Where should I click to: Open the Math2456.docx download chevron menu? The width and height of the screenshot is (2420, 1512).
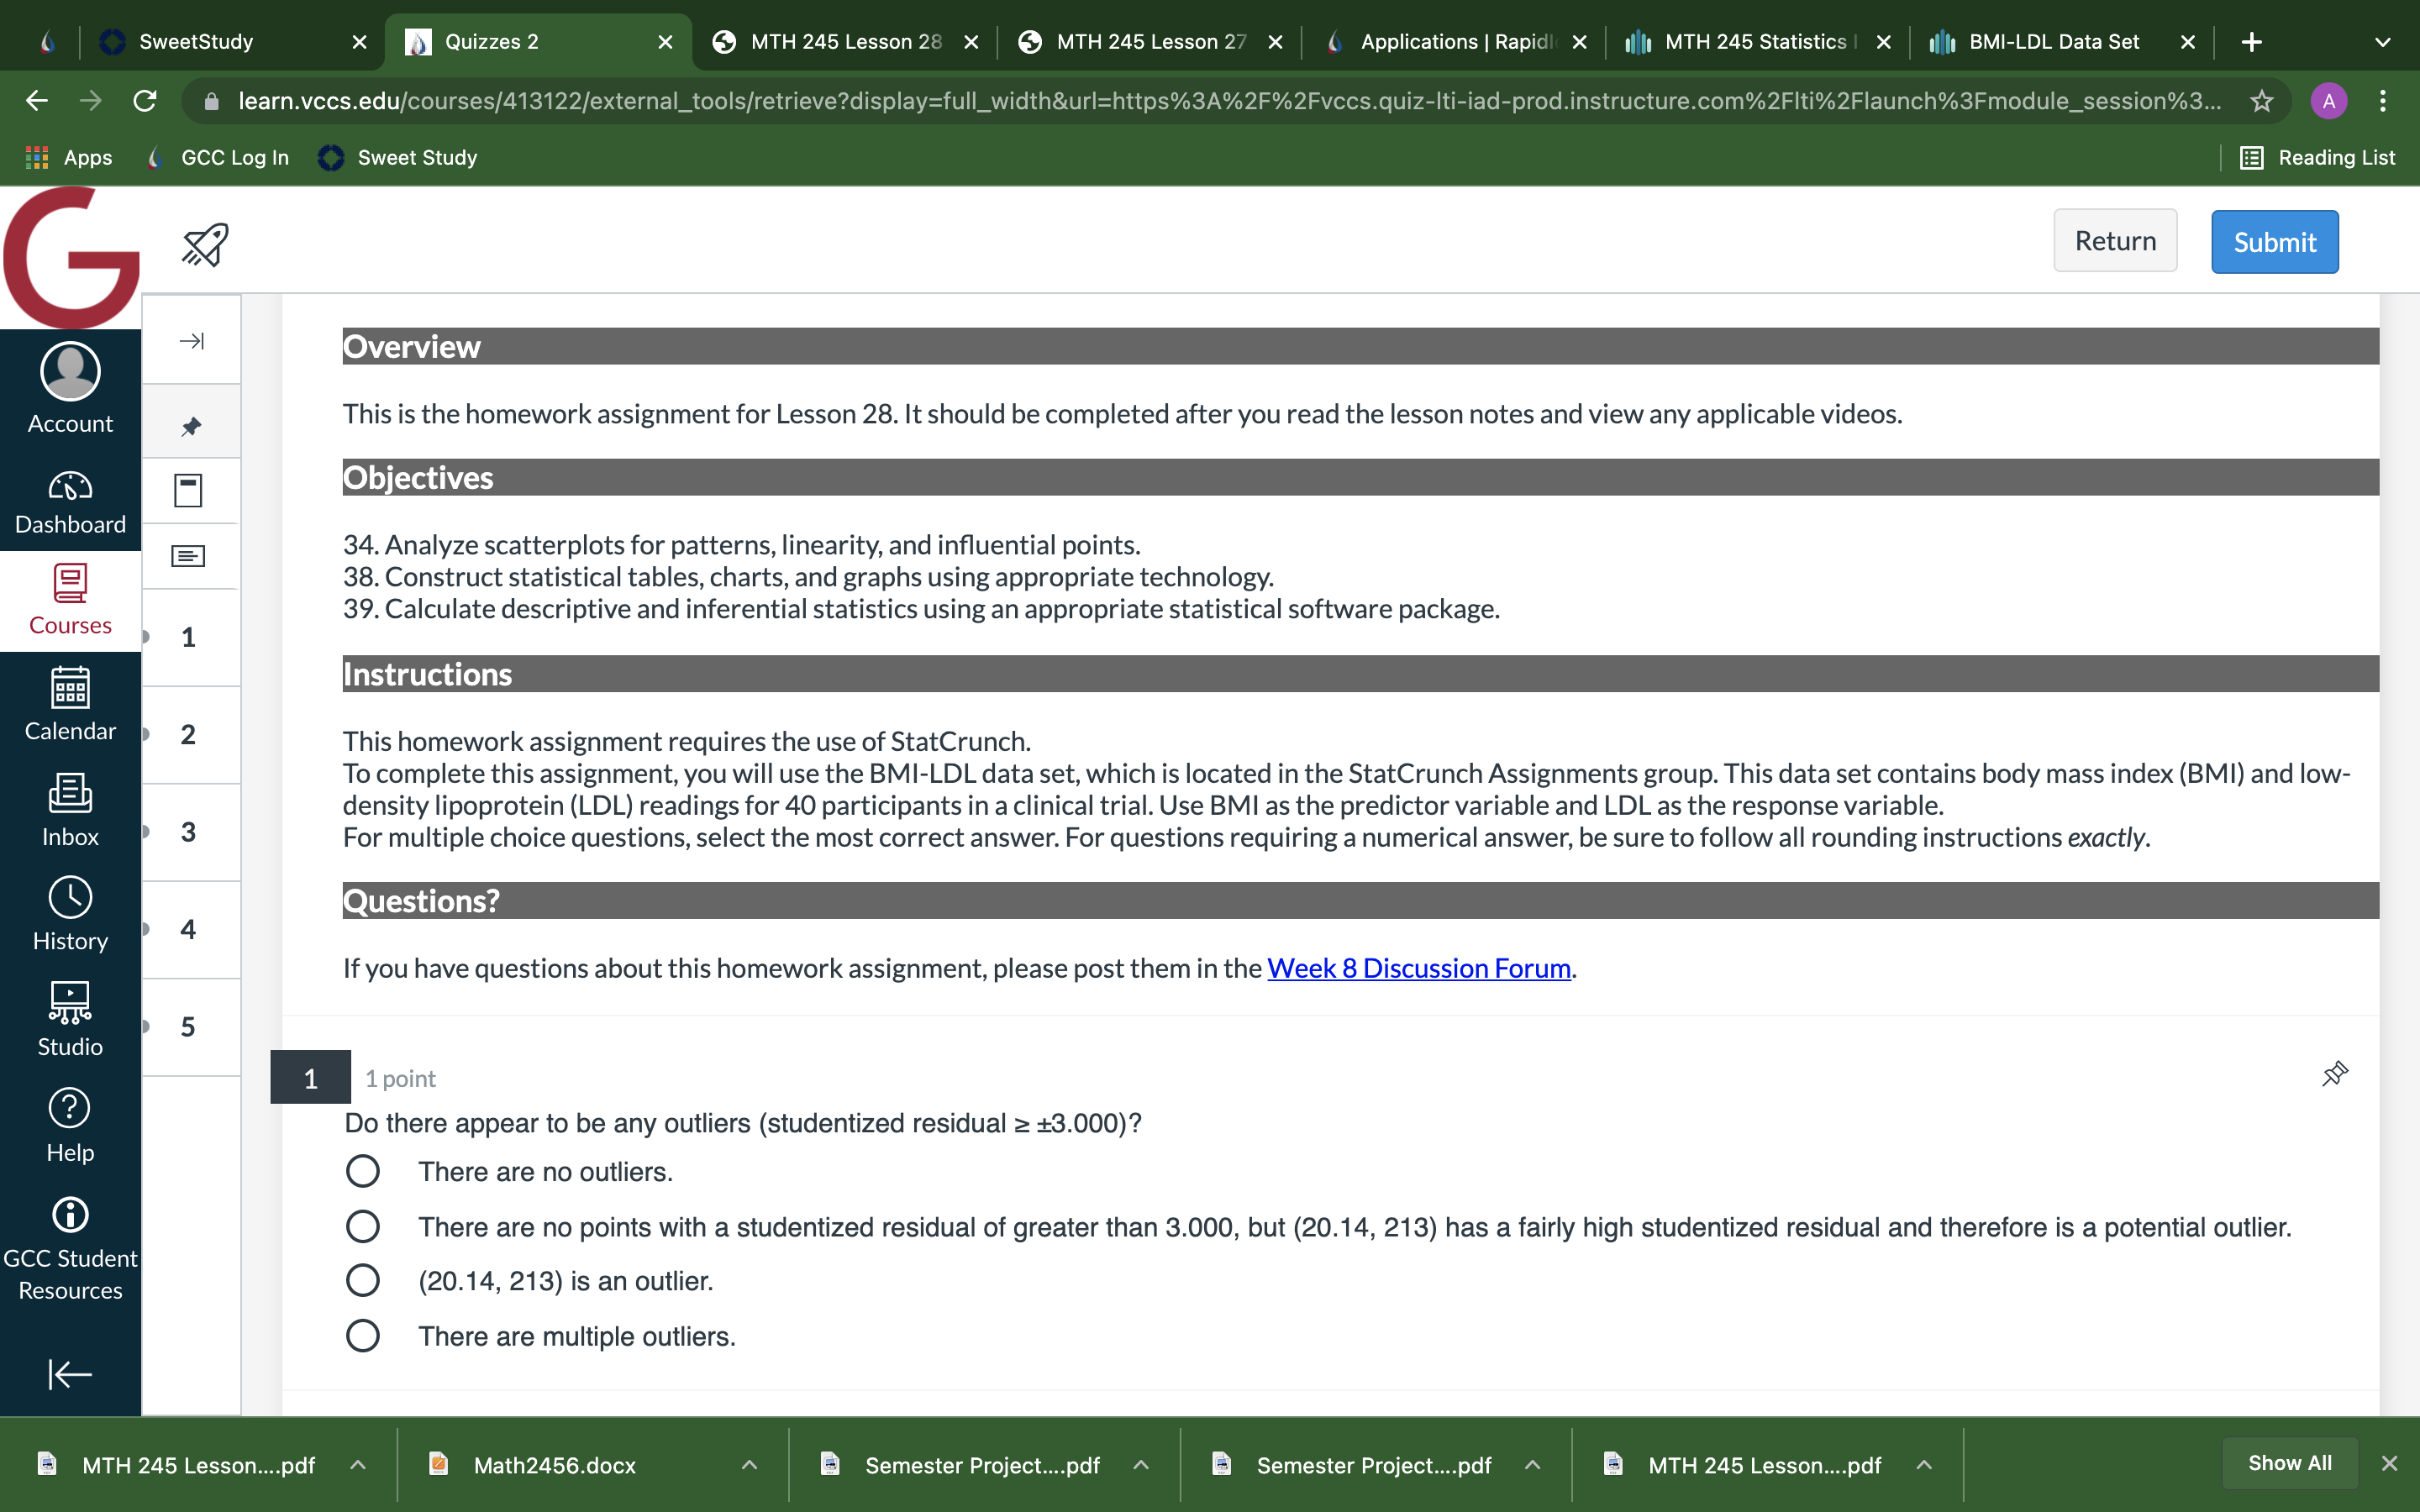[749, 1465]
